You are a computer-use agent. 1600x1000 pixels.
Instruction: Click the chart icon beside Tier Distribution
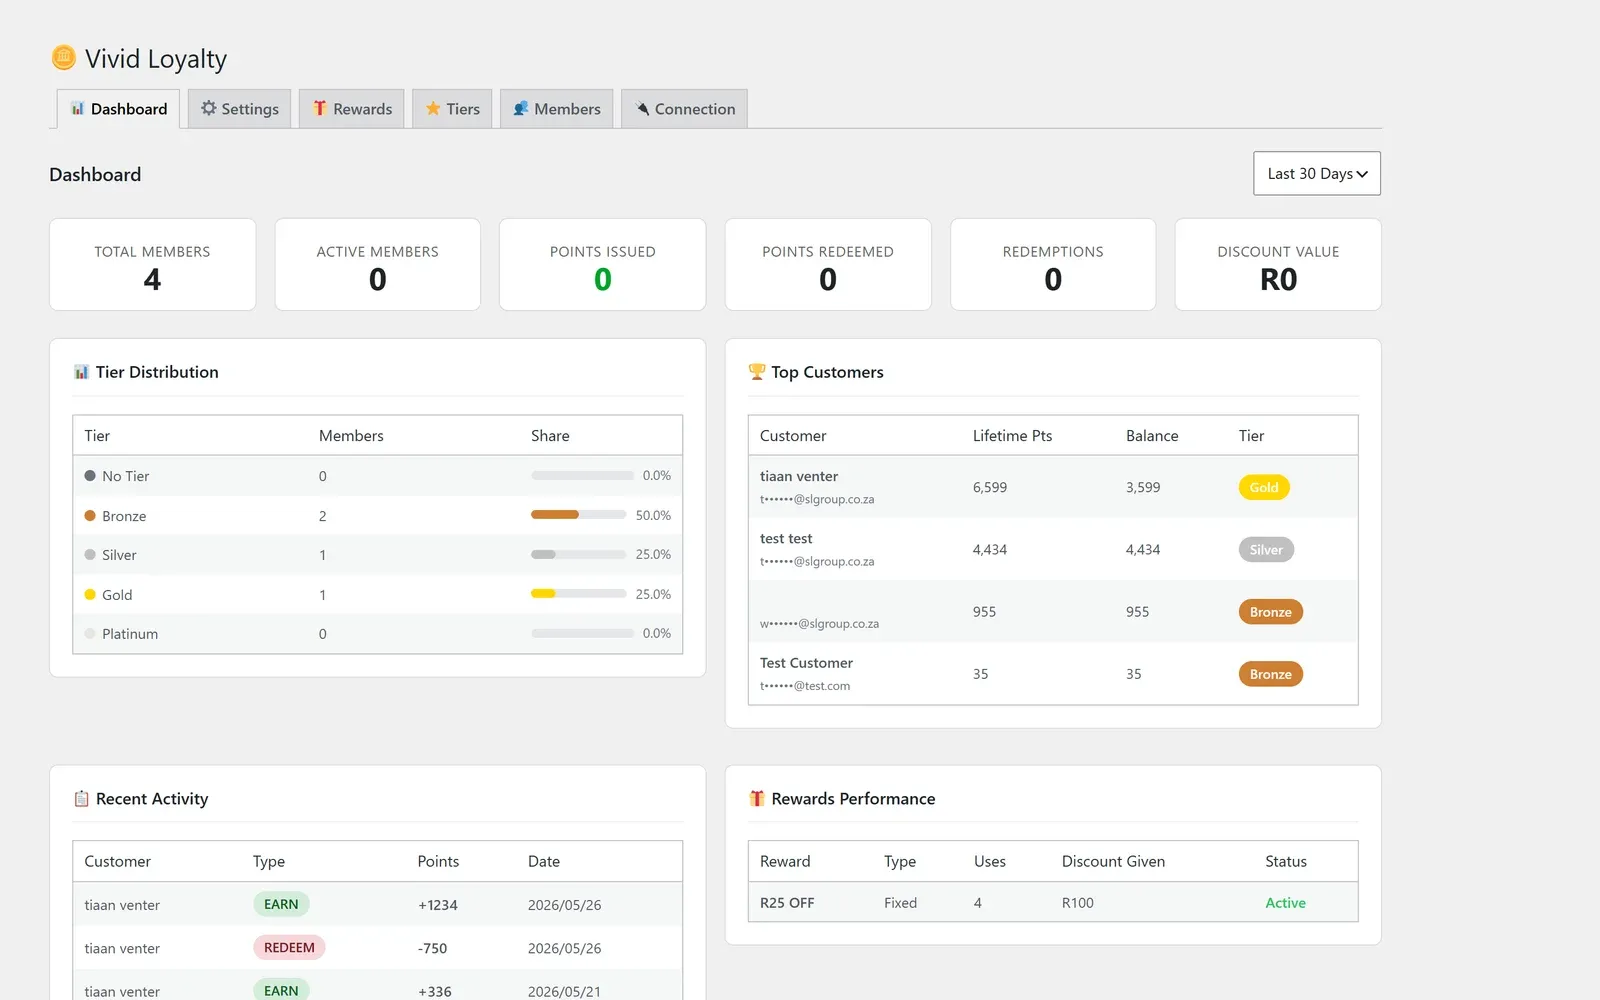click(81, 372)
